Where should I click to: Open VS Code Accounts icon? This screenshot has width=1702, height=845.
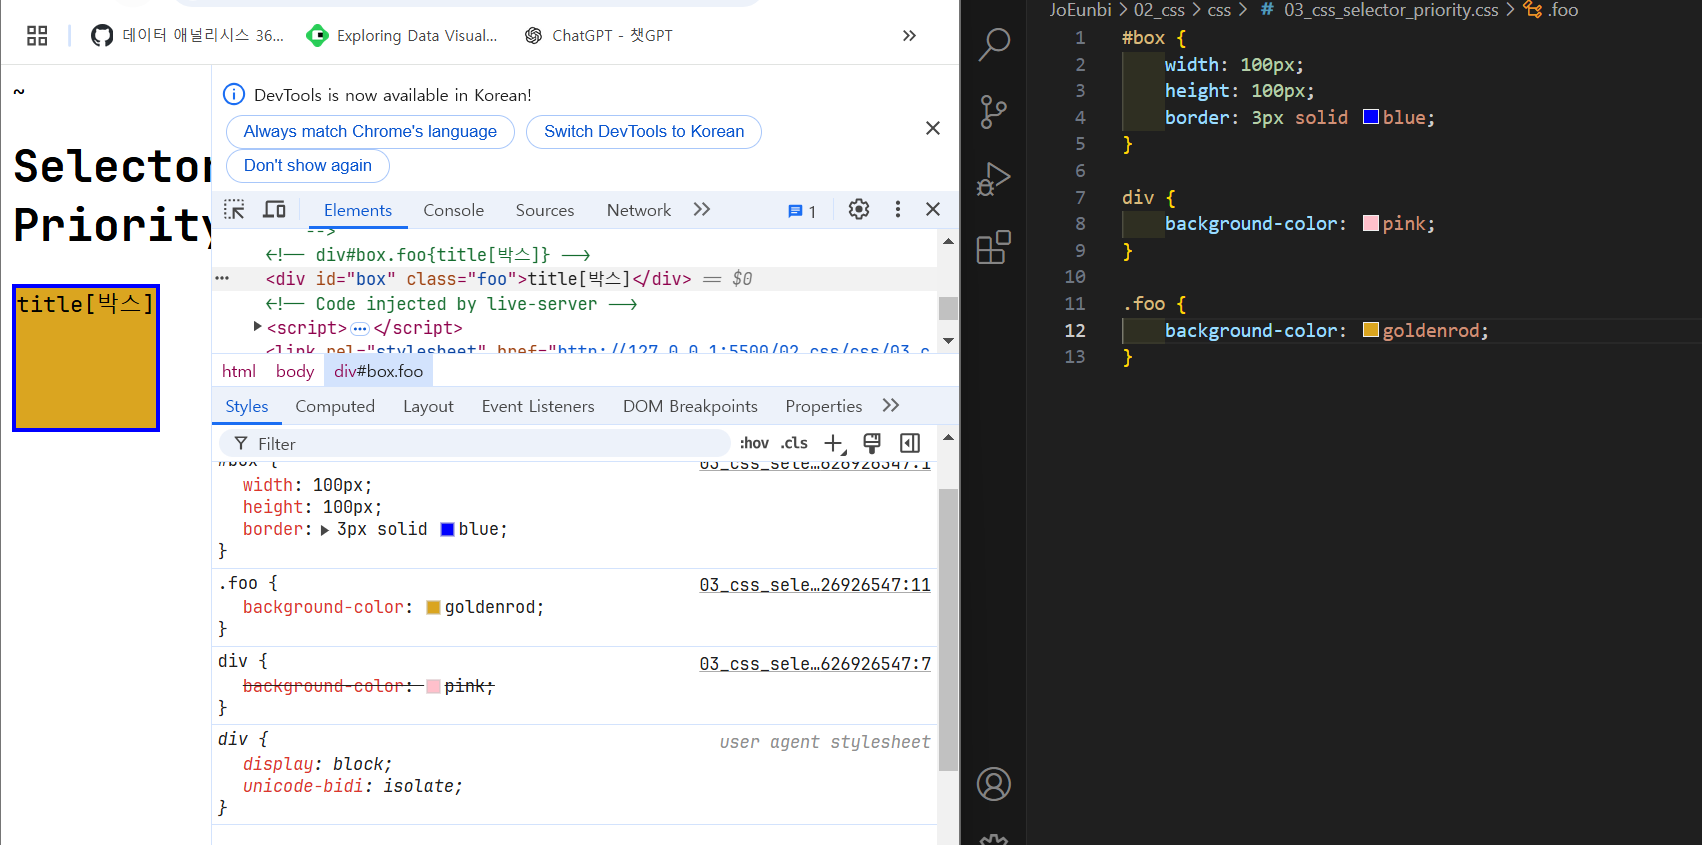tap(993, 784)
